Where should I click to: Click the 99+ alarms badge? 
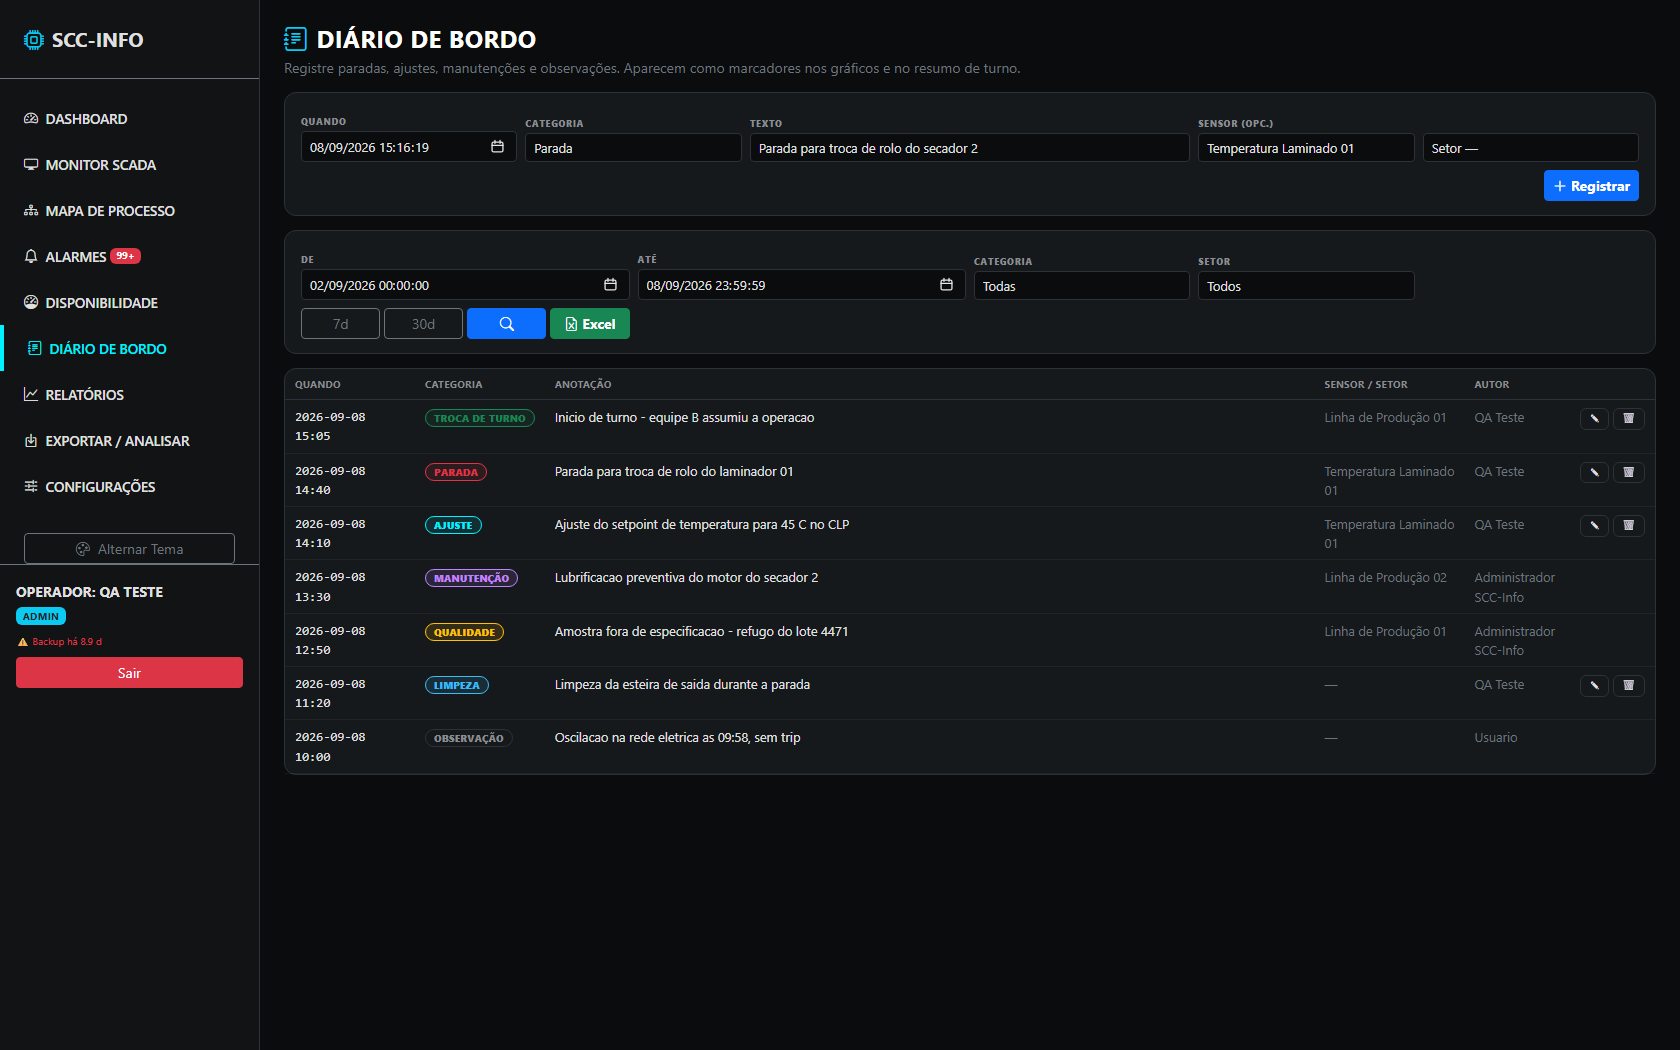point(125,256)
